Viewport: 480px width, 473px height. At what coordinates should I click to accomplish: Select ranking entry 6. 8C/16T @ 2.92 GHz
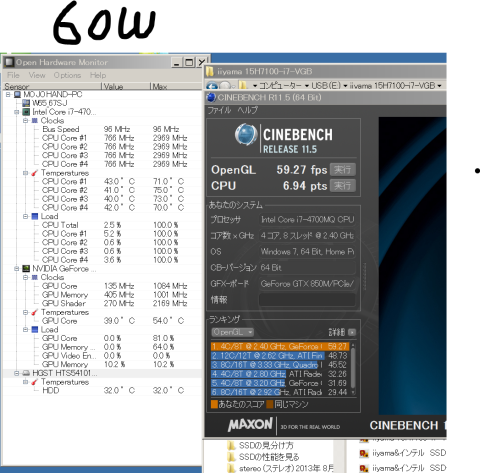point(280,392)
